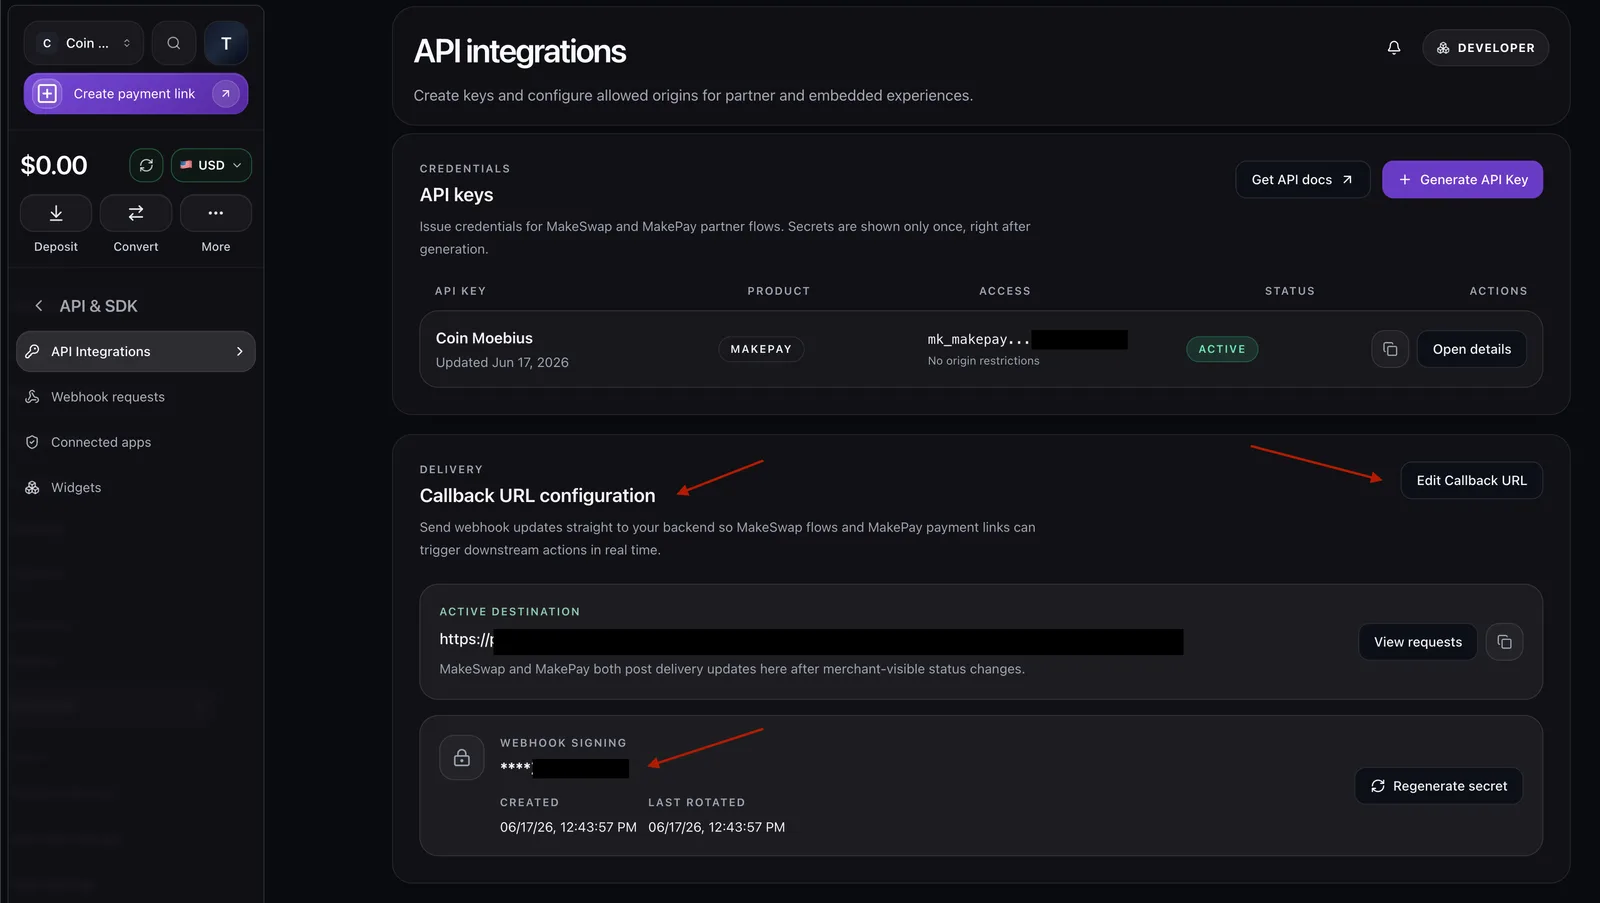Click the View requests button

tap(1417, 642)
